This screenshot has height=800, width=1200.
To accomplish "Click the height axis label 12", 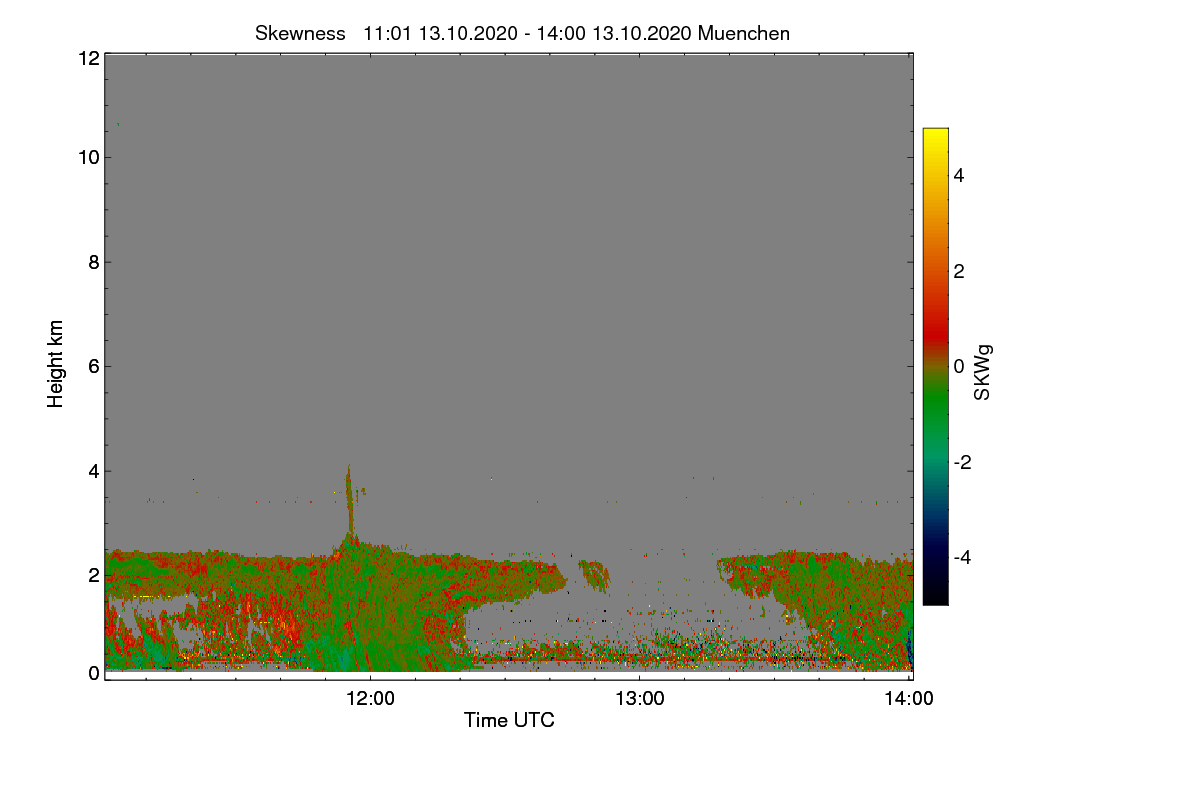I will tap(88, 58).
